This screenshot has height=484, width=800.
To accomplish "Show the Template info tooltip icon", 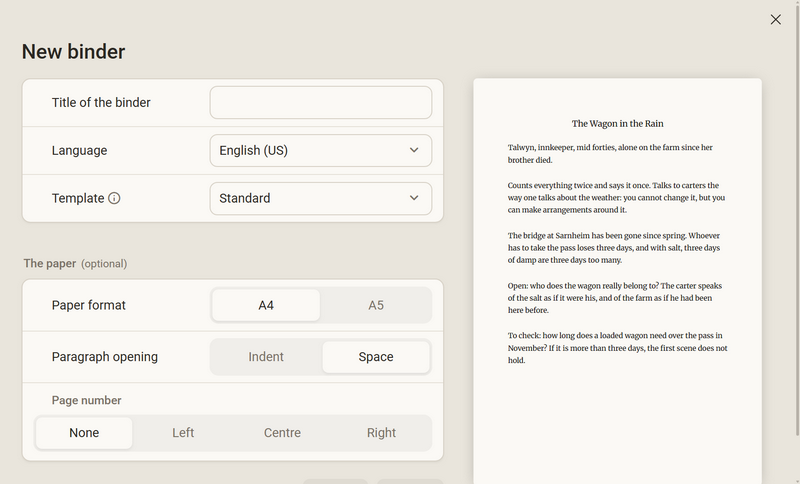I will (114, 198).
